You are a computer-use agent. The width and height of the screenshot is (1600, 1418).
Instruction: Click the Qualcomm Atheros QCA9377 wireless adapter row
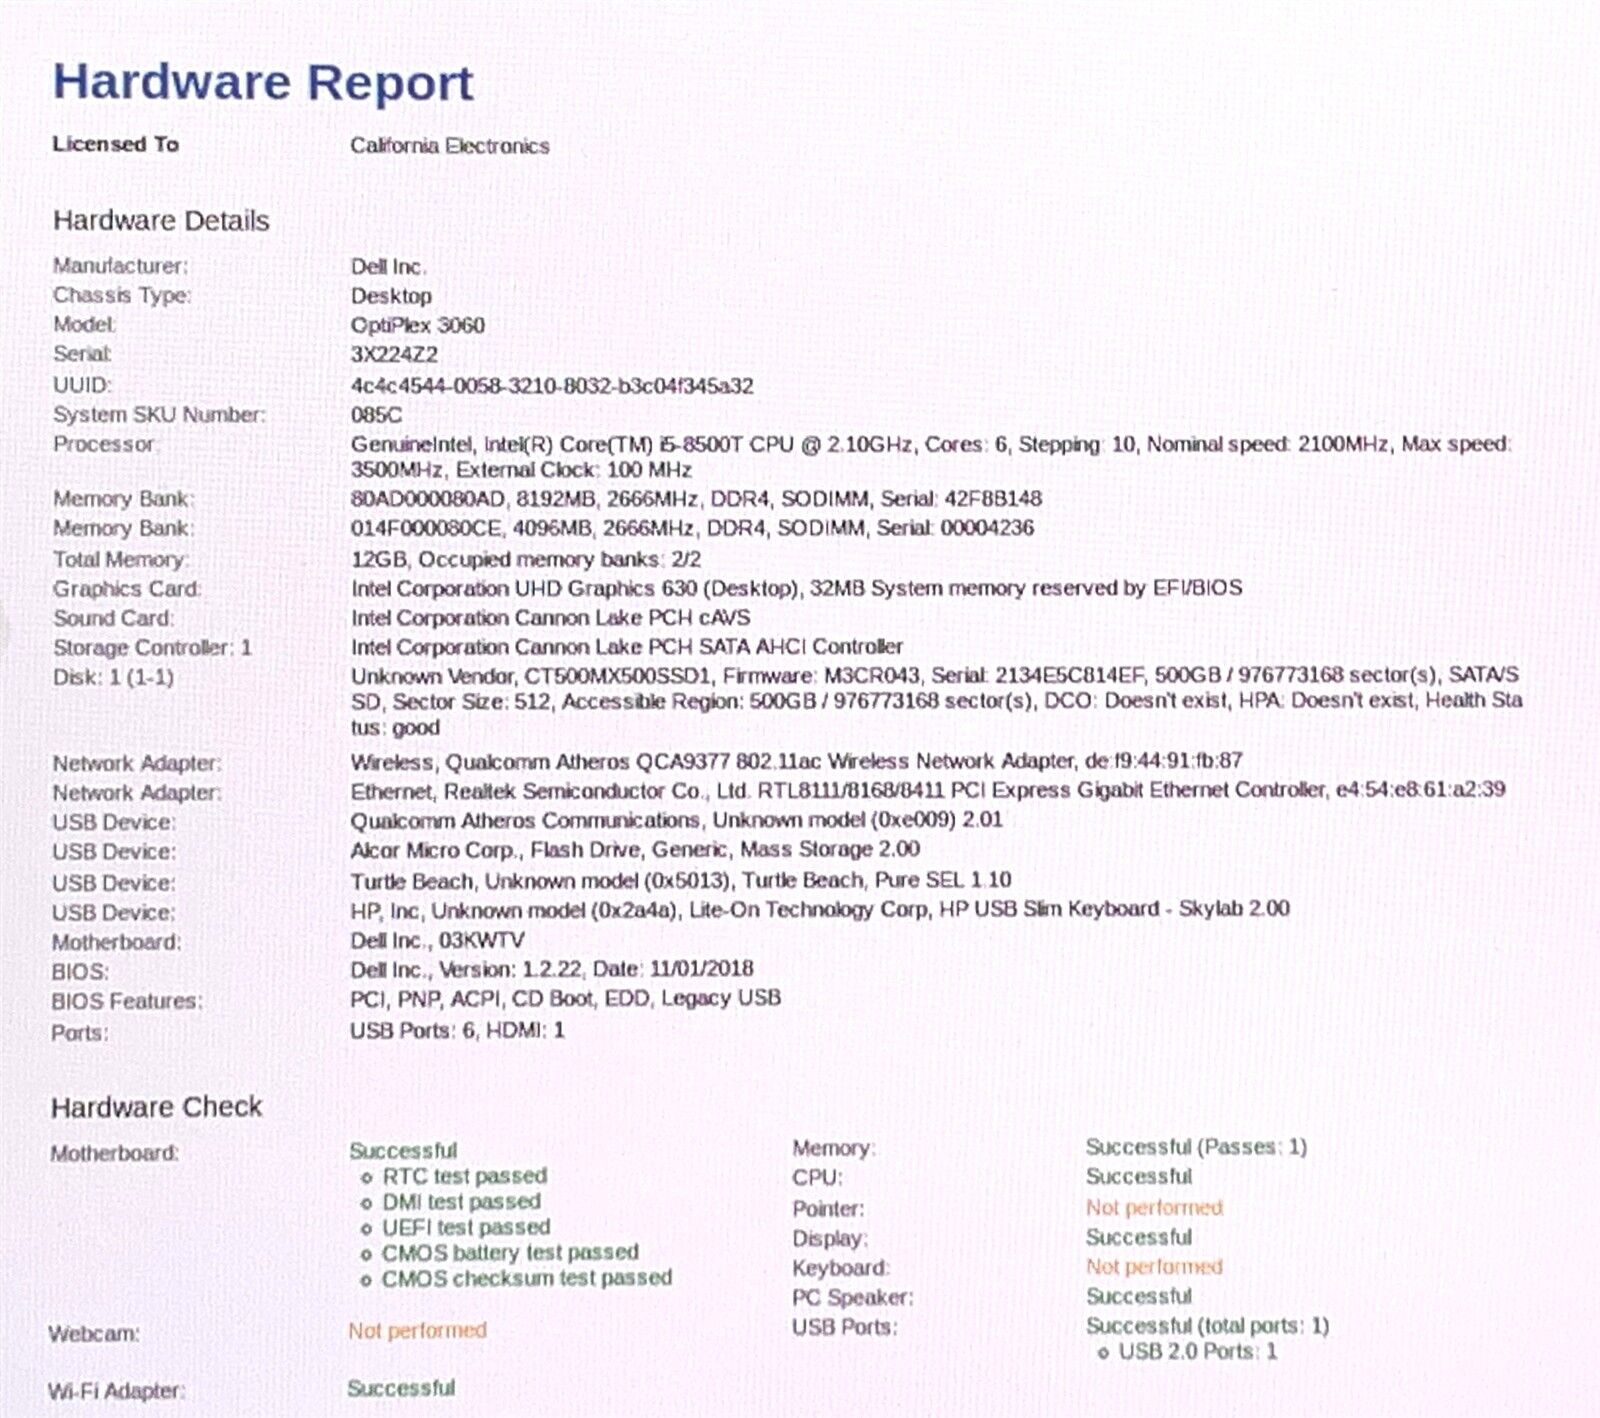click(x=796, y=761)
